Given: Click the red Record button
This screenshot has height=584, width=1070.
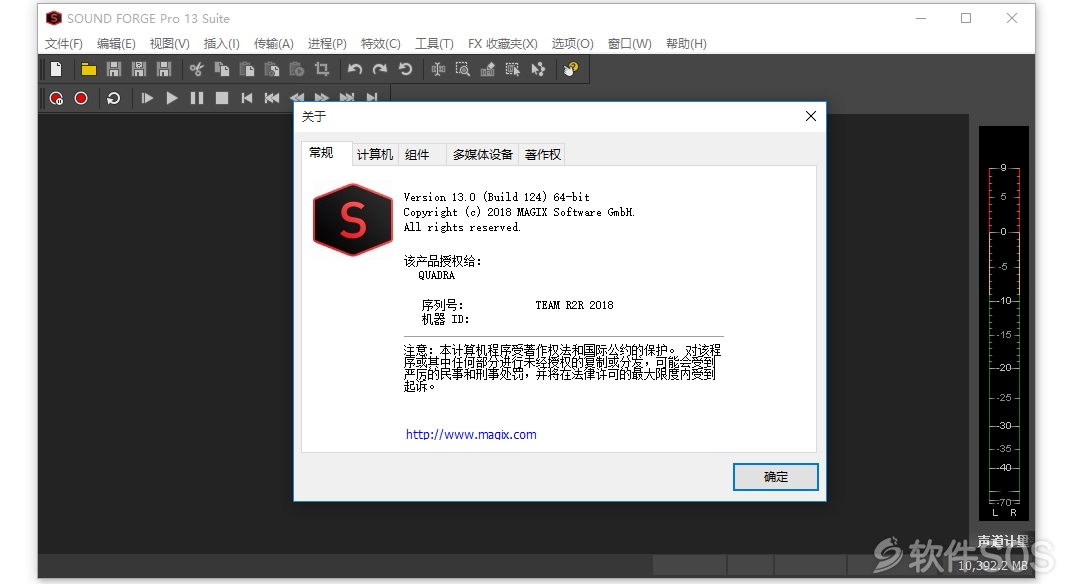Looking at the screenshot, I should coord(81,98).
